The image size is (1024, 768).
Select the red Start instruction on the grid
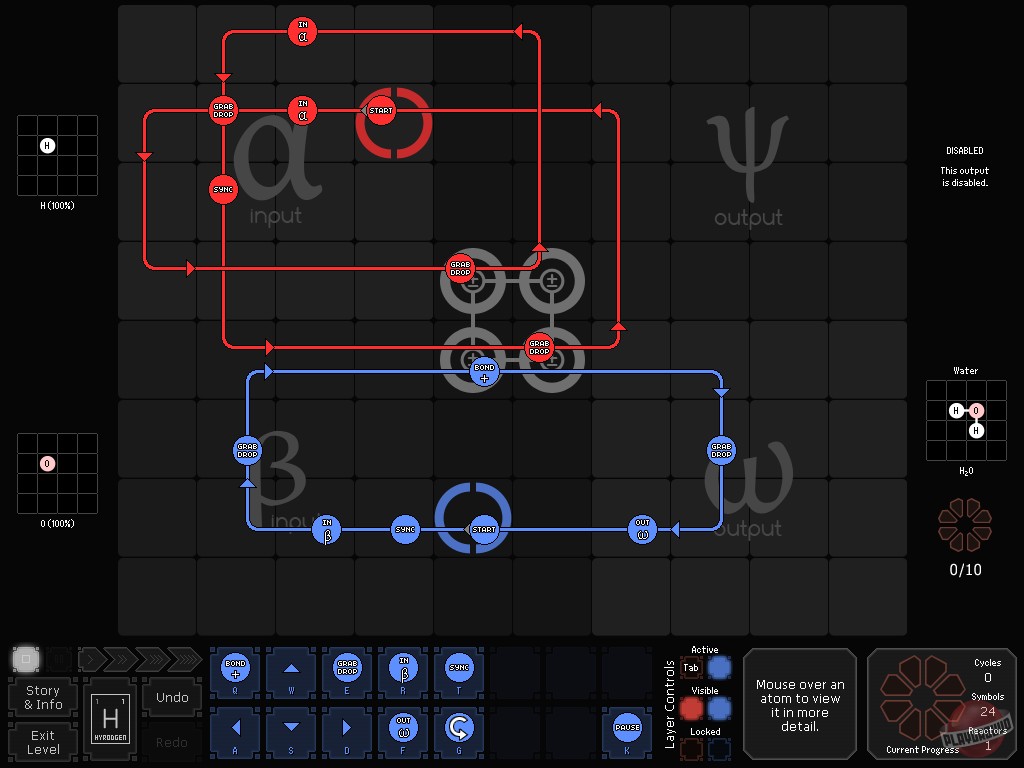coord(380,111)
